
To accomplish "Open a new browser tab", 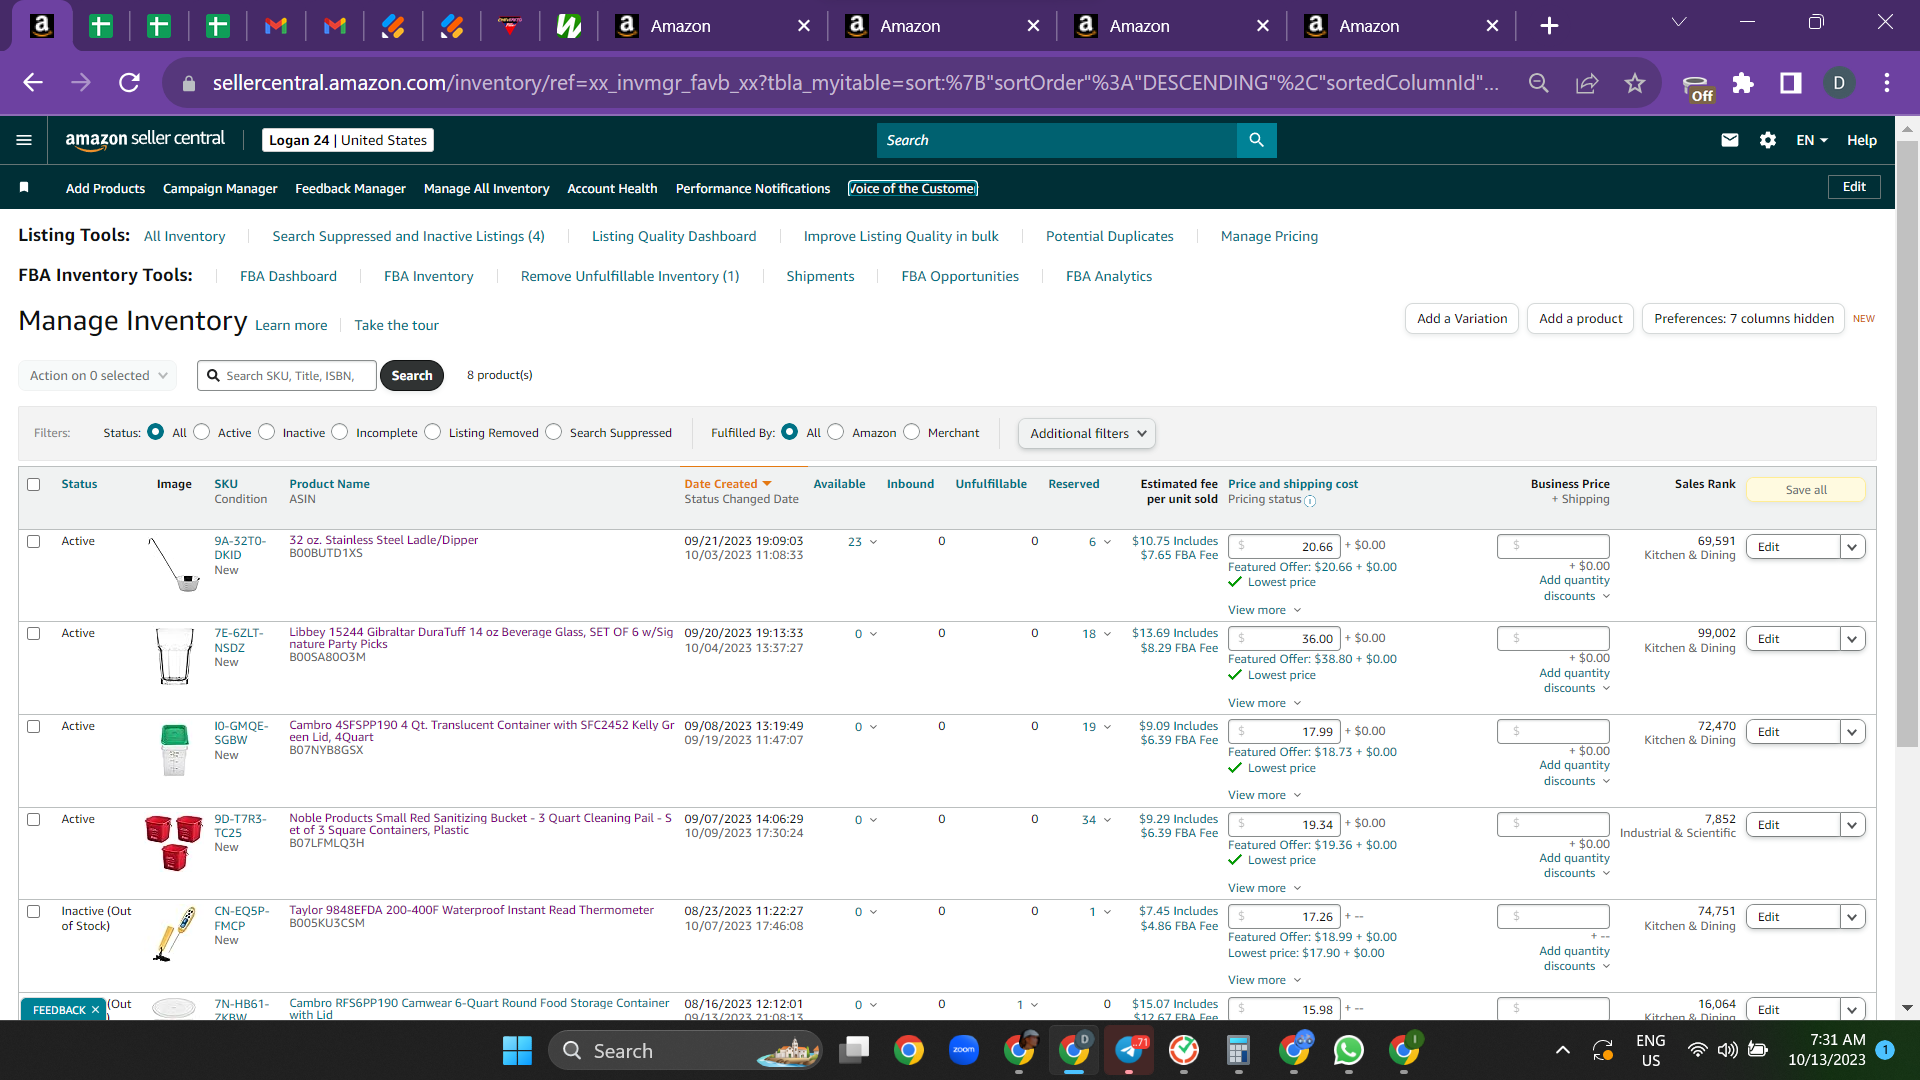I will [1549, 26].
